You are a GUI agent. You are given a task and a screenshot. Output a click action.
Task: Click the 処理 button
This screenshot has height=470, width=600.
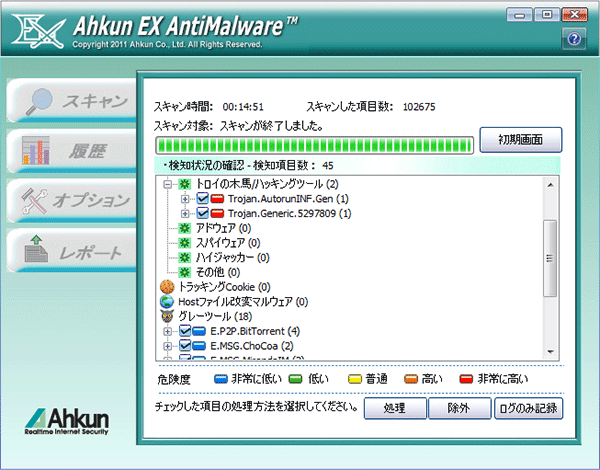395,408
